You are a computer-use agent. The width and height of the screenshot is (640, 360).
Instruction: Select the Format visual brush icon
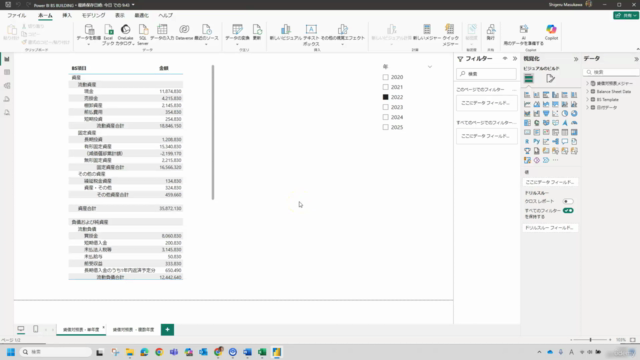click(550, 78)
